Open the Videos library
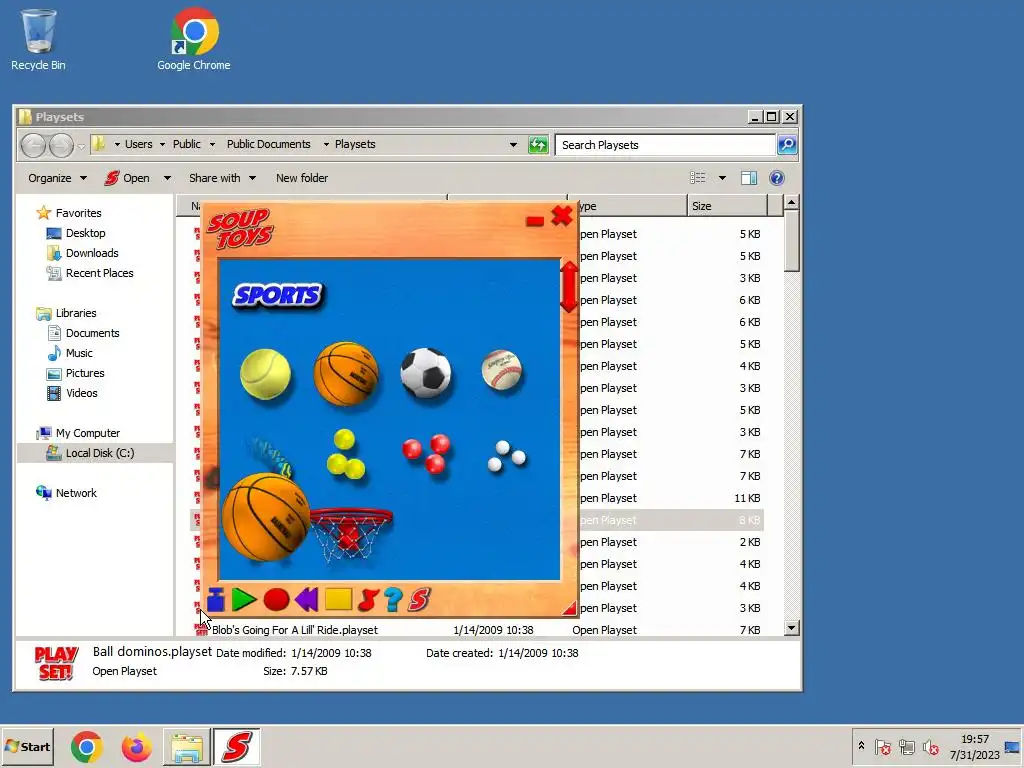Viewport: 1024px width, 768px height. click(82, 393)
